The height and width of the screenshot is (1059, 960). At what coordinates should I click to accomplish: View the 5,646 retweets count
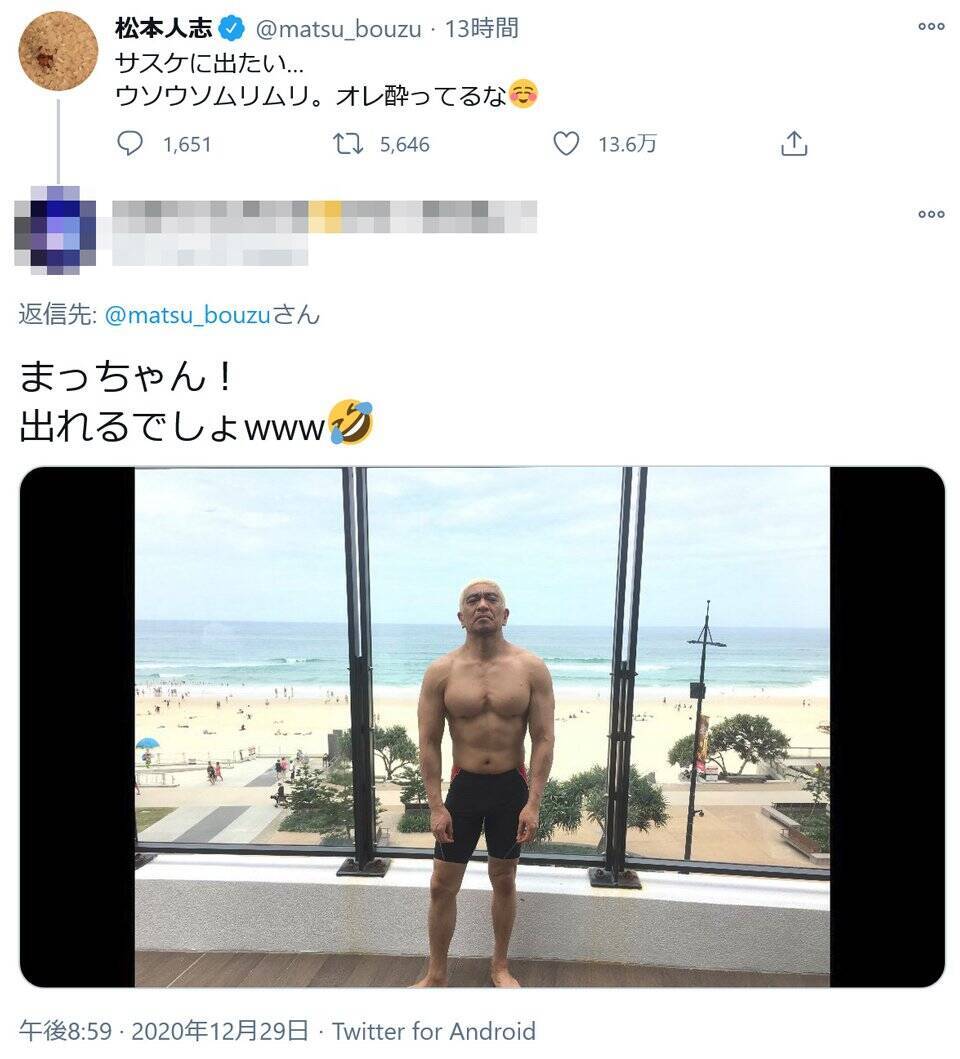coord(404,144)
